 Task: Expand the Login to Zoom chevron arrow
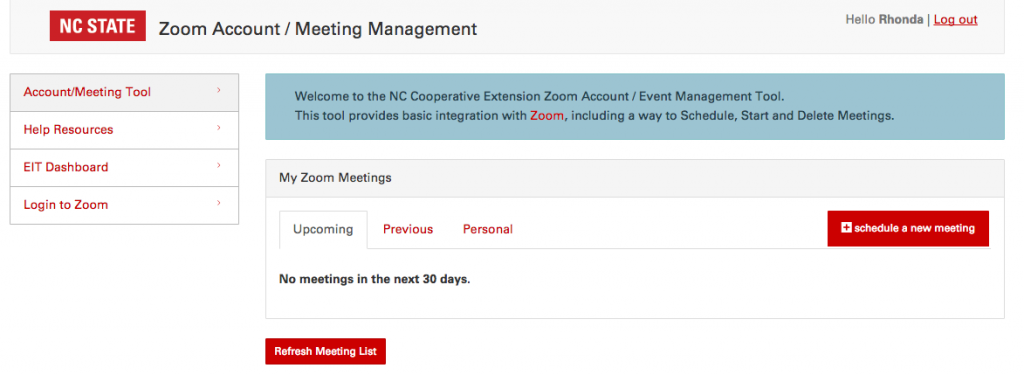pos(219,203)
